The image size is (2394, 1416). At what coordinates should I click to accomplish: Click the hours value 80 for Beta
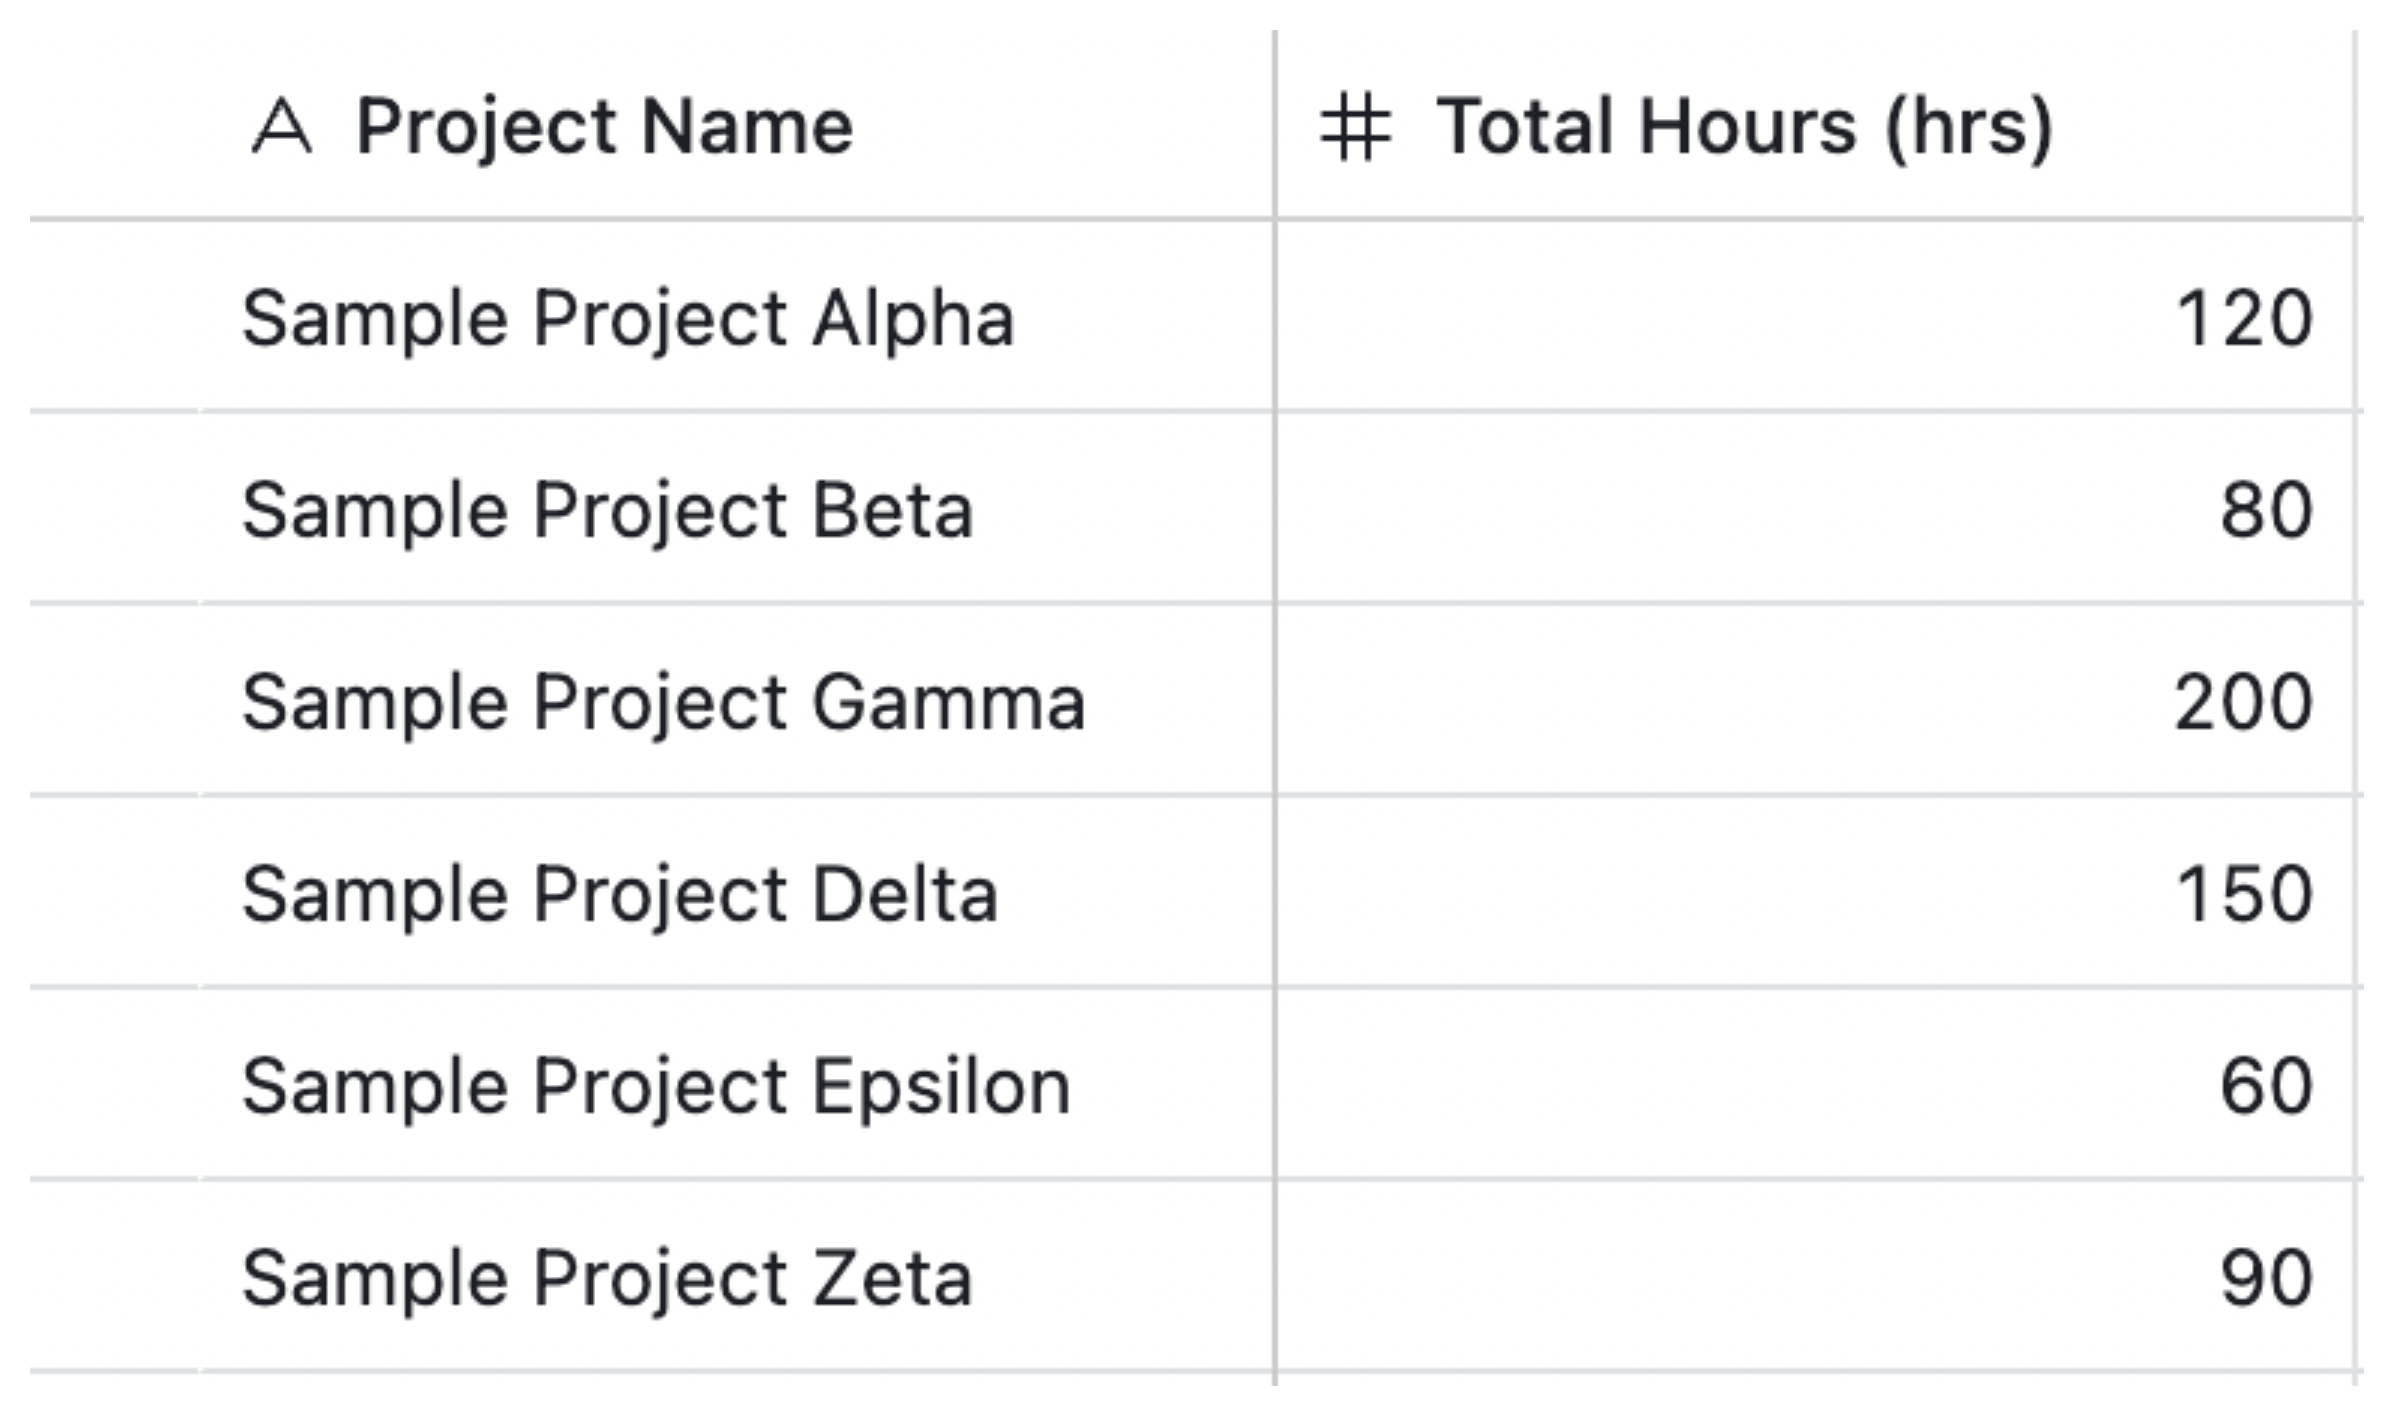click(x=2263, y=508)
